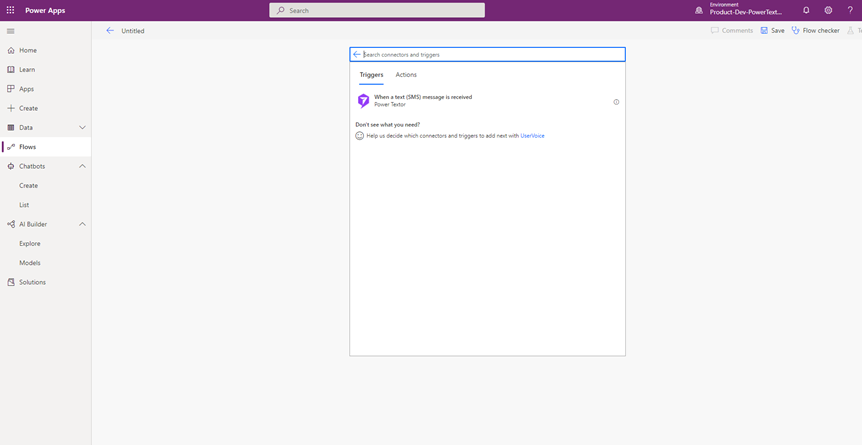Click the Flows label in sidebar
The width and height of the screenshot is (862, 445).
point(27,147)
